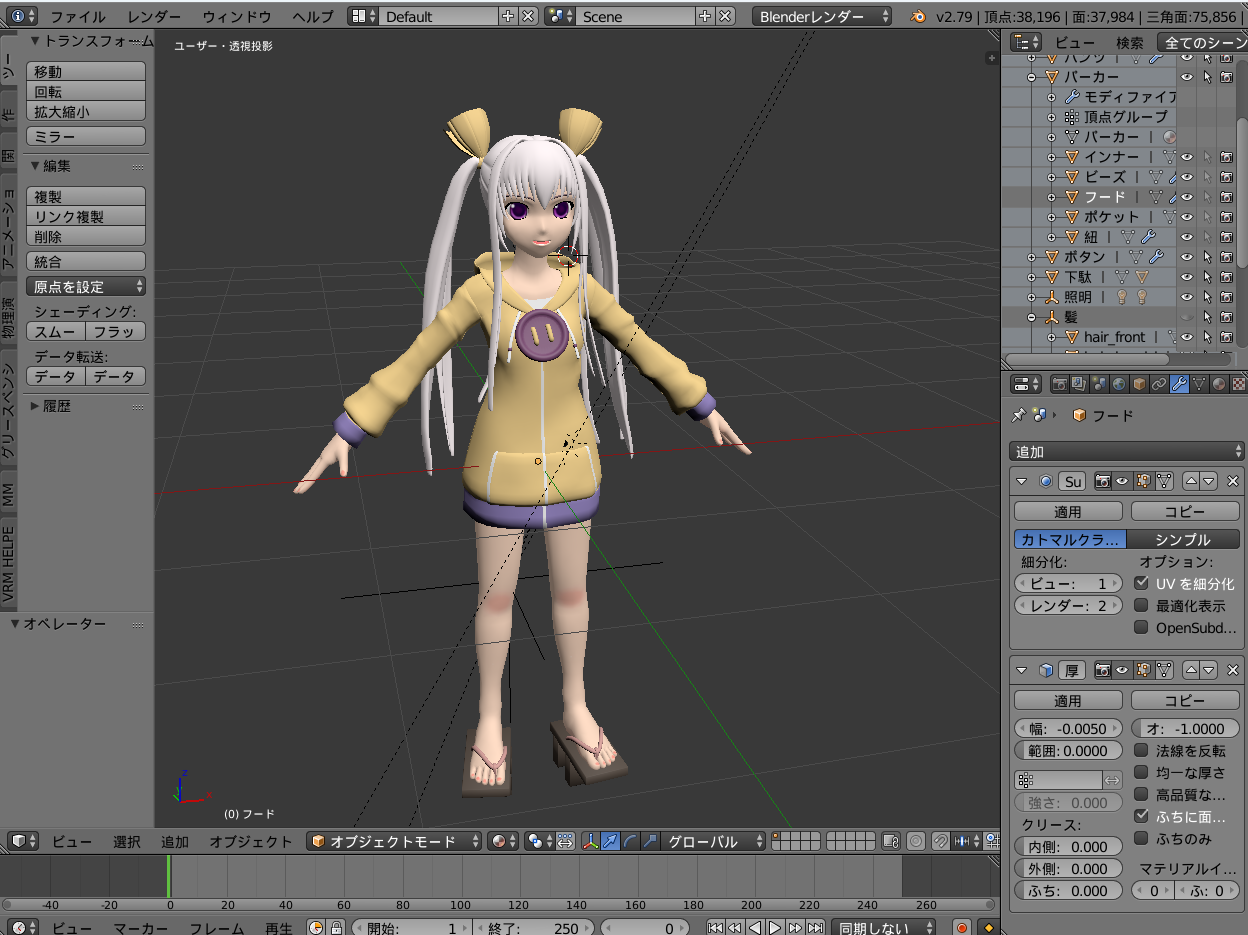
Task: Click the jump-to-start playback icon
Action: click(x=715, y=928)
